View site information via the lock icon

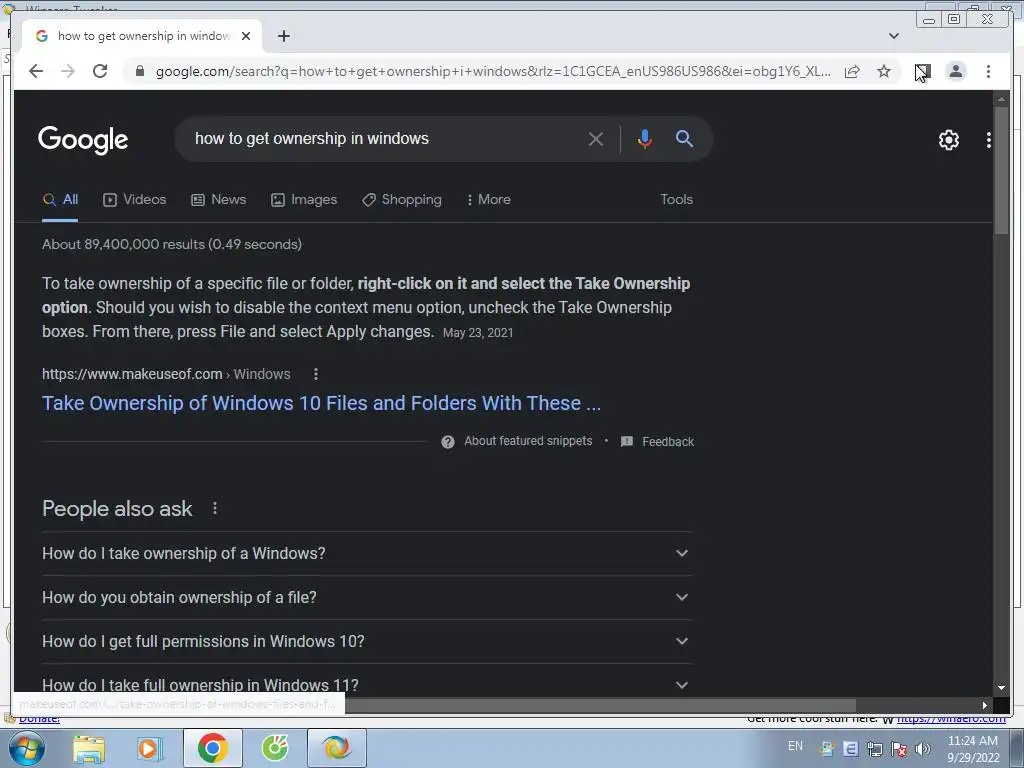point(139,71)
